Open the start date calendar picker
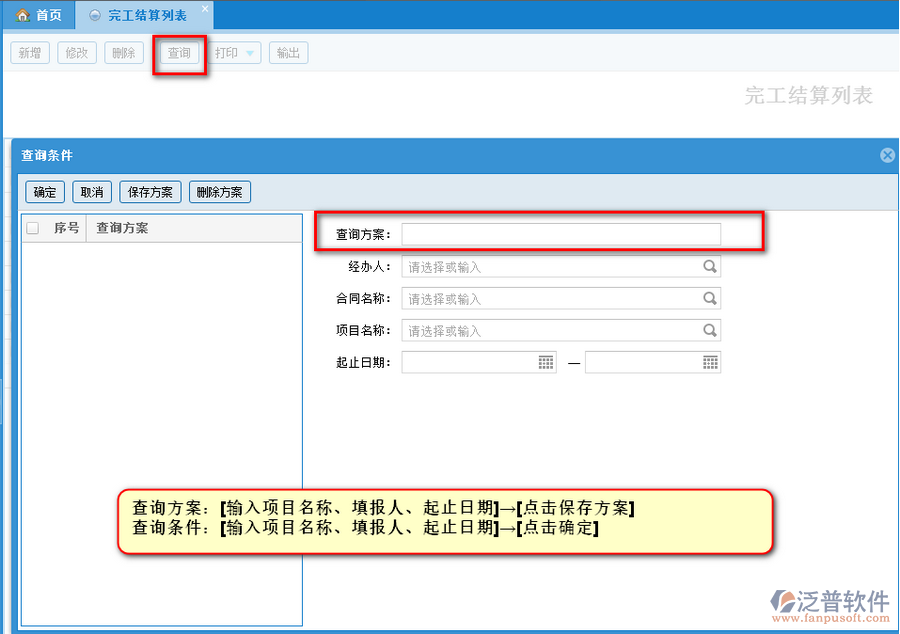 tap(546, 363)
